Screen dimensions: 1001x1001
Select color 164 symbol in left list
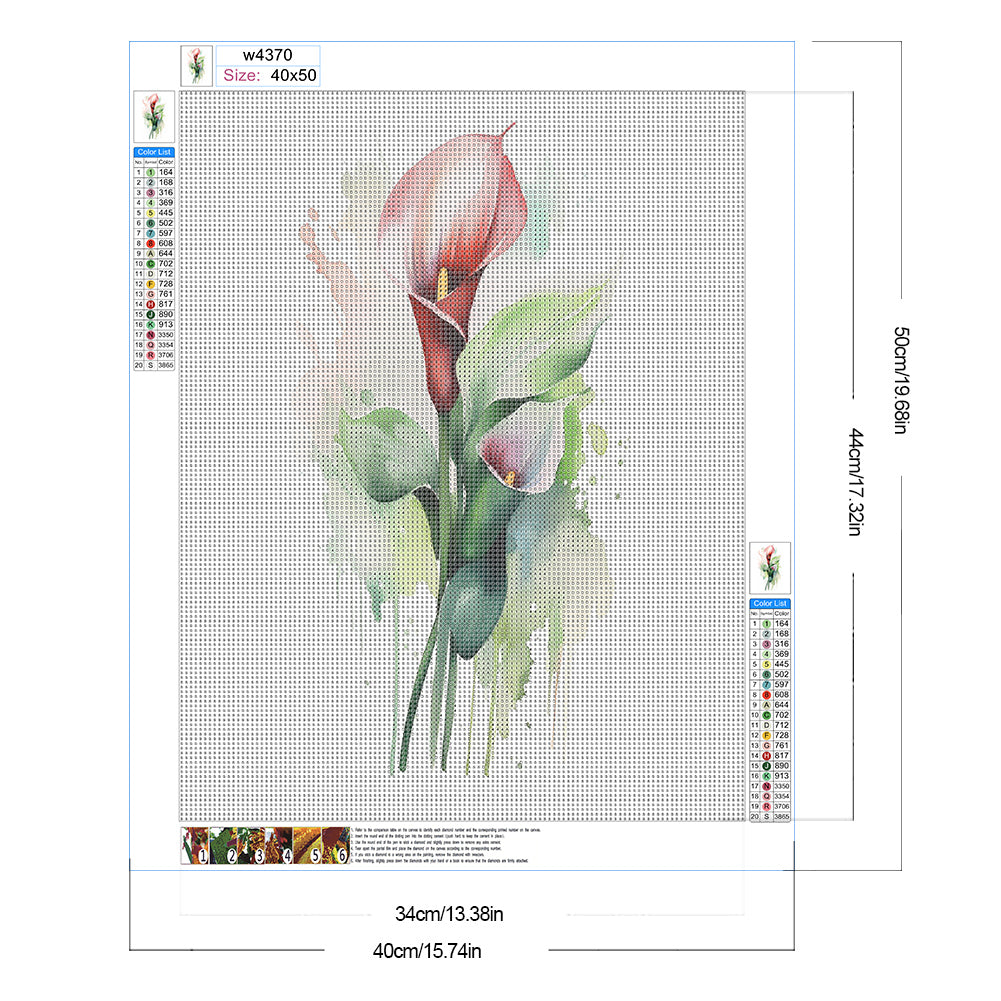[x=151, y=172]
